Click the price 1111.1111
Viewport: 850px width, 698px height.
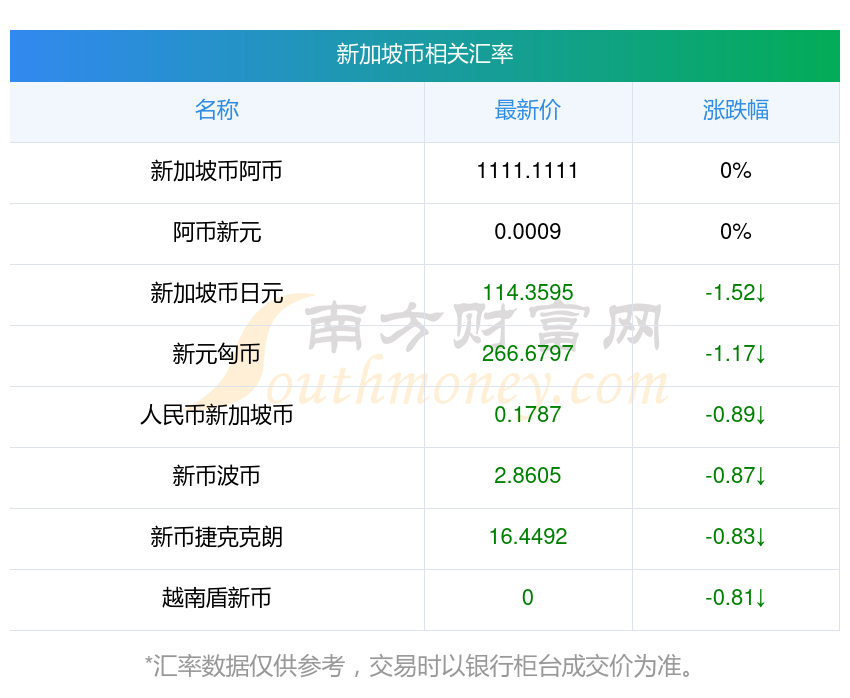[527, 171]
